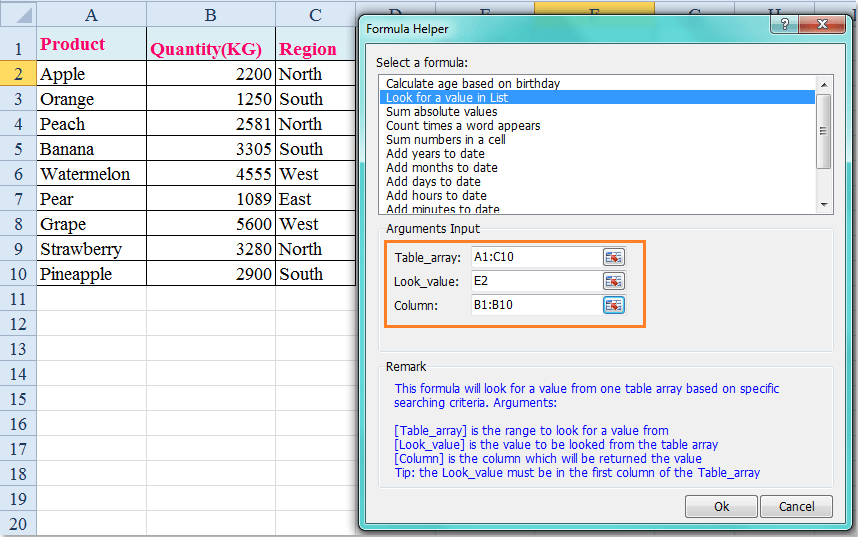Image resolution: width=858 pixels, height=537 pixels.
Task: Select 'Add years to date' formula
Action: 435,154
